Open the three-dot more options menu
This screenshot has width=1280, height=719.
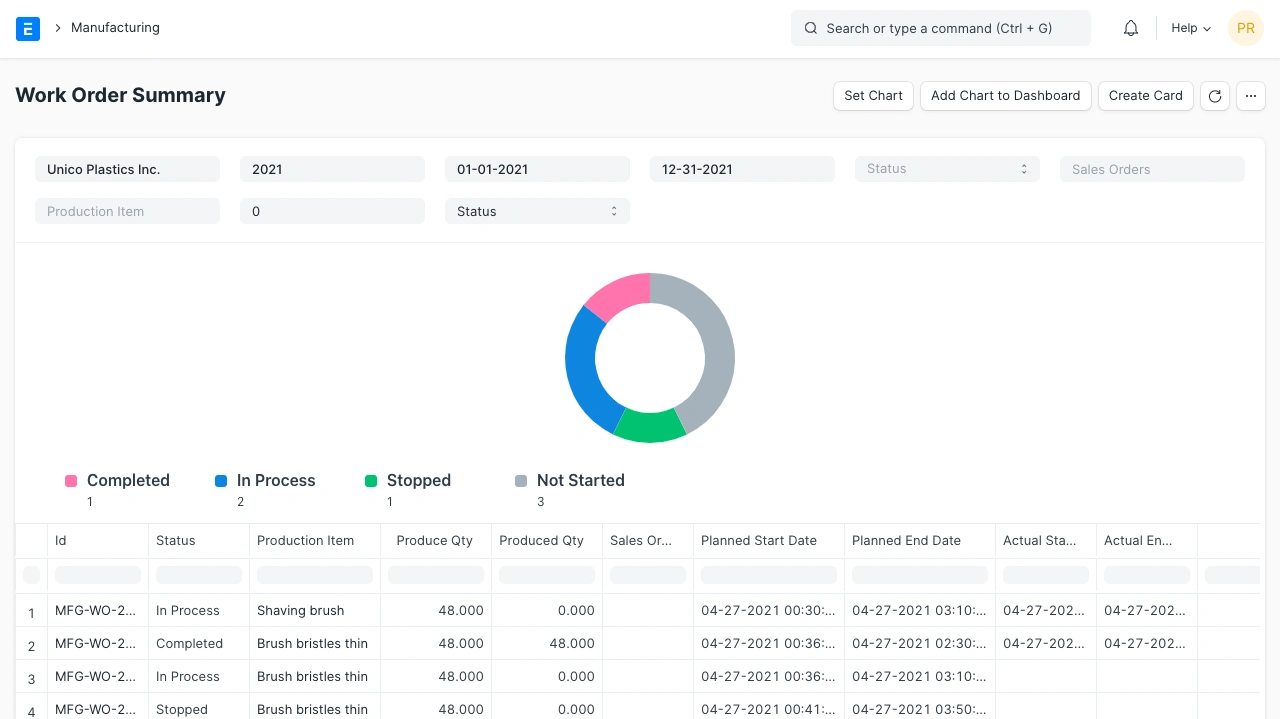[x=1251, y=96]
